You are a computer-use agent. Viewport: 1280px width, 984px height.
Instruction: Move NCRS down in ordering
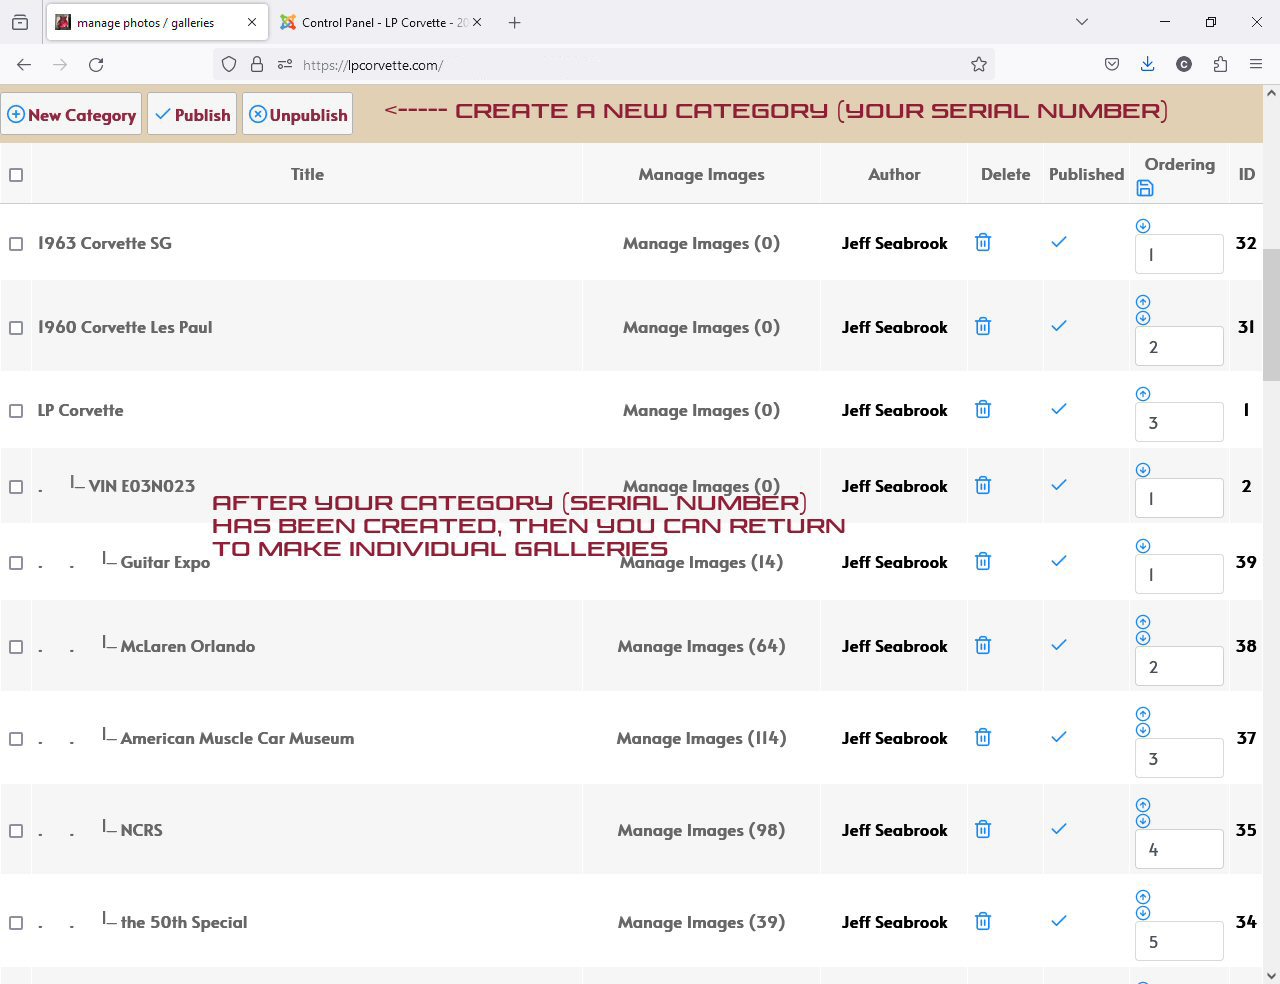[1143, 821]
